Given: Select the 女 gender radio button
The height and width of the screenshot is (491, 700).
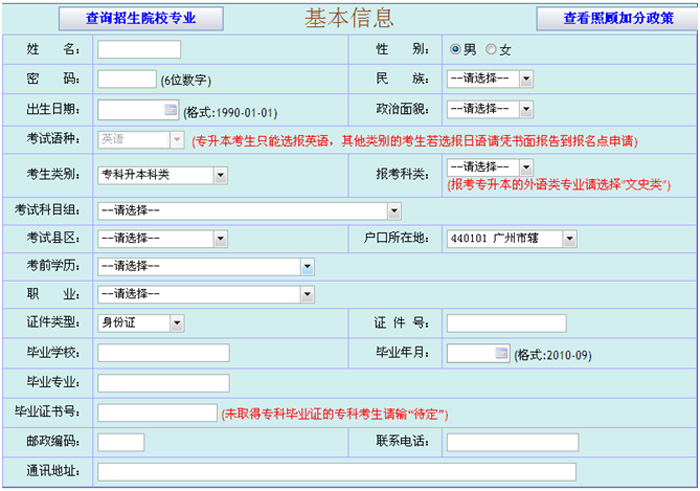Looking at the screenshot, I should [x=491, y=49].
